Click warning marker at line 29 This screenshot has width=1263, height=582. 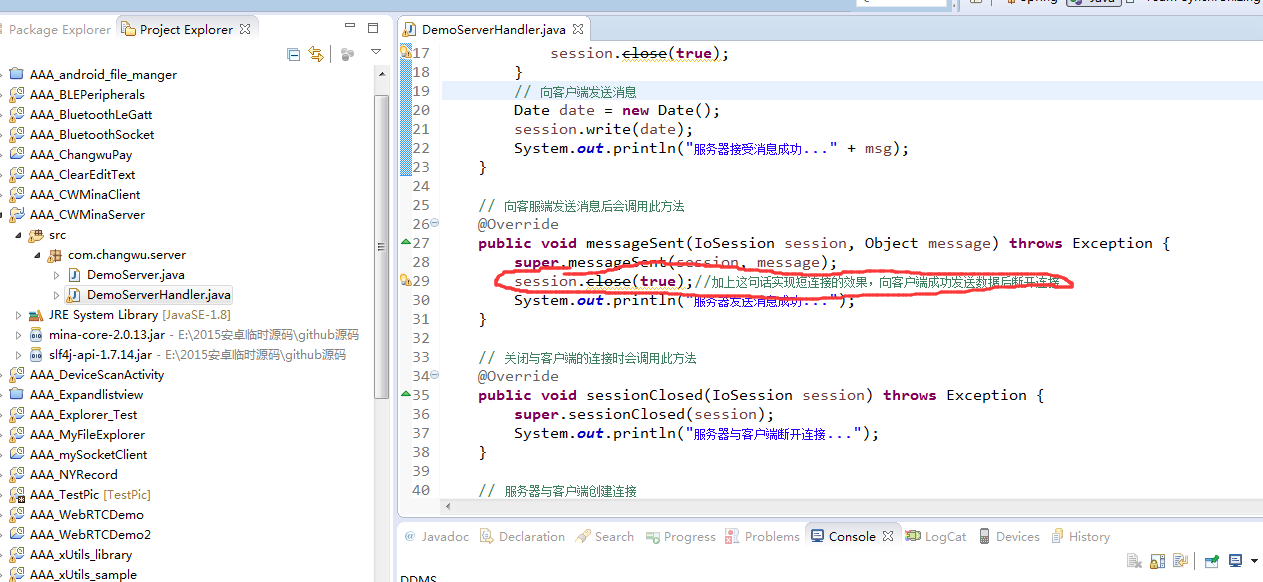pyautogui.click(x=405, y=281)
